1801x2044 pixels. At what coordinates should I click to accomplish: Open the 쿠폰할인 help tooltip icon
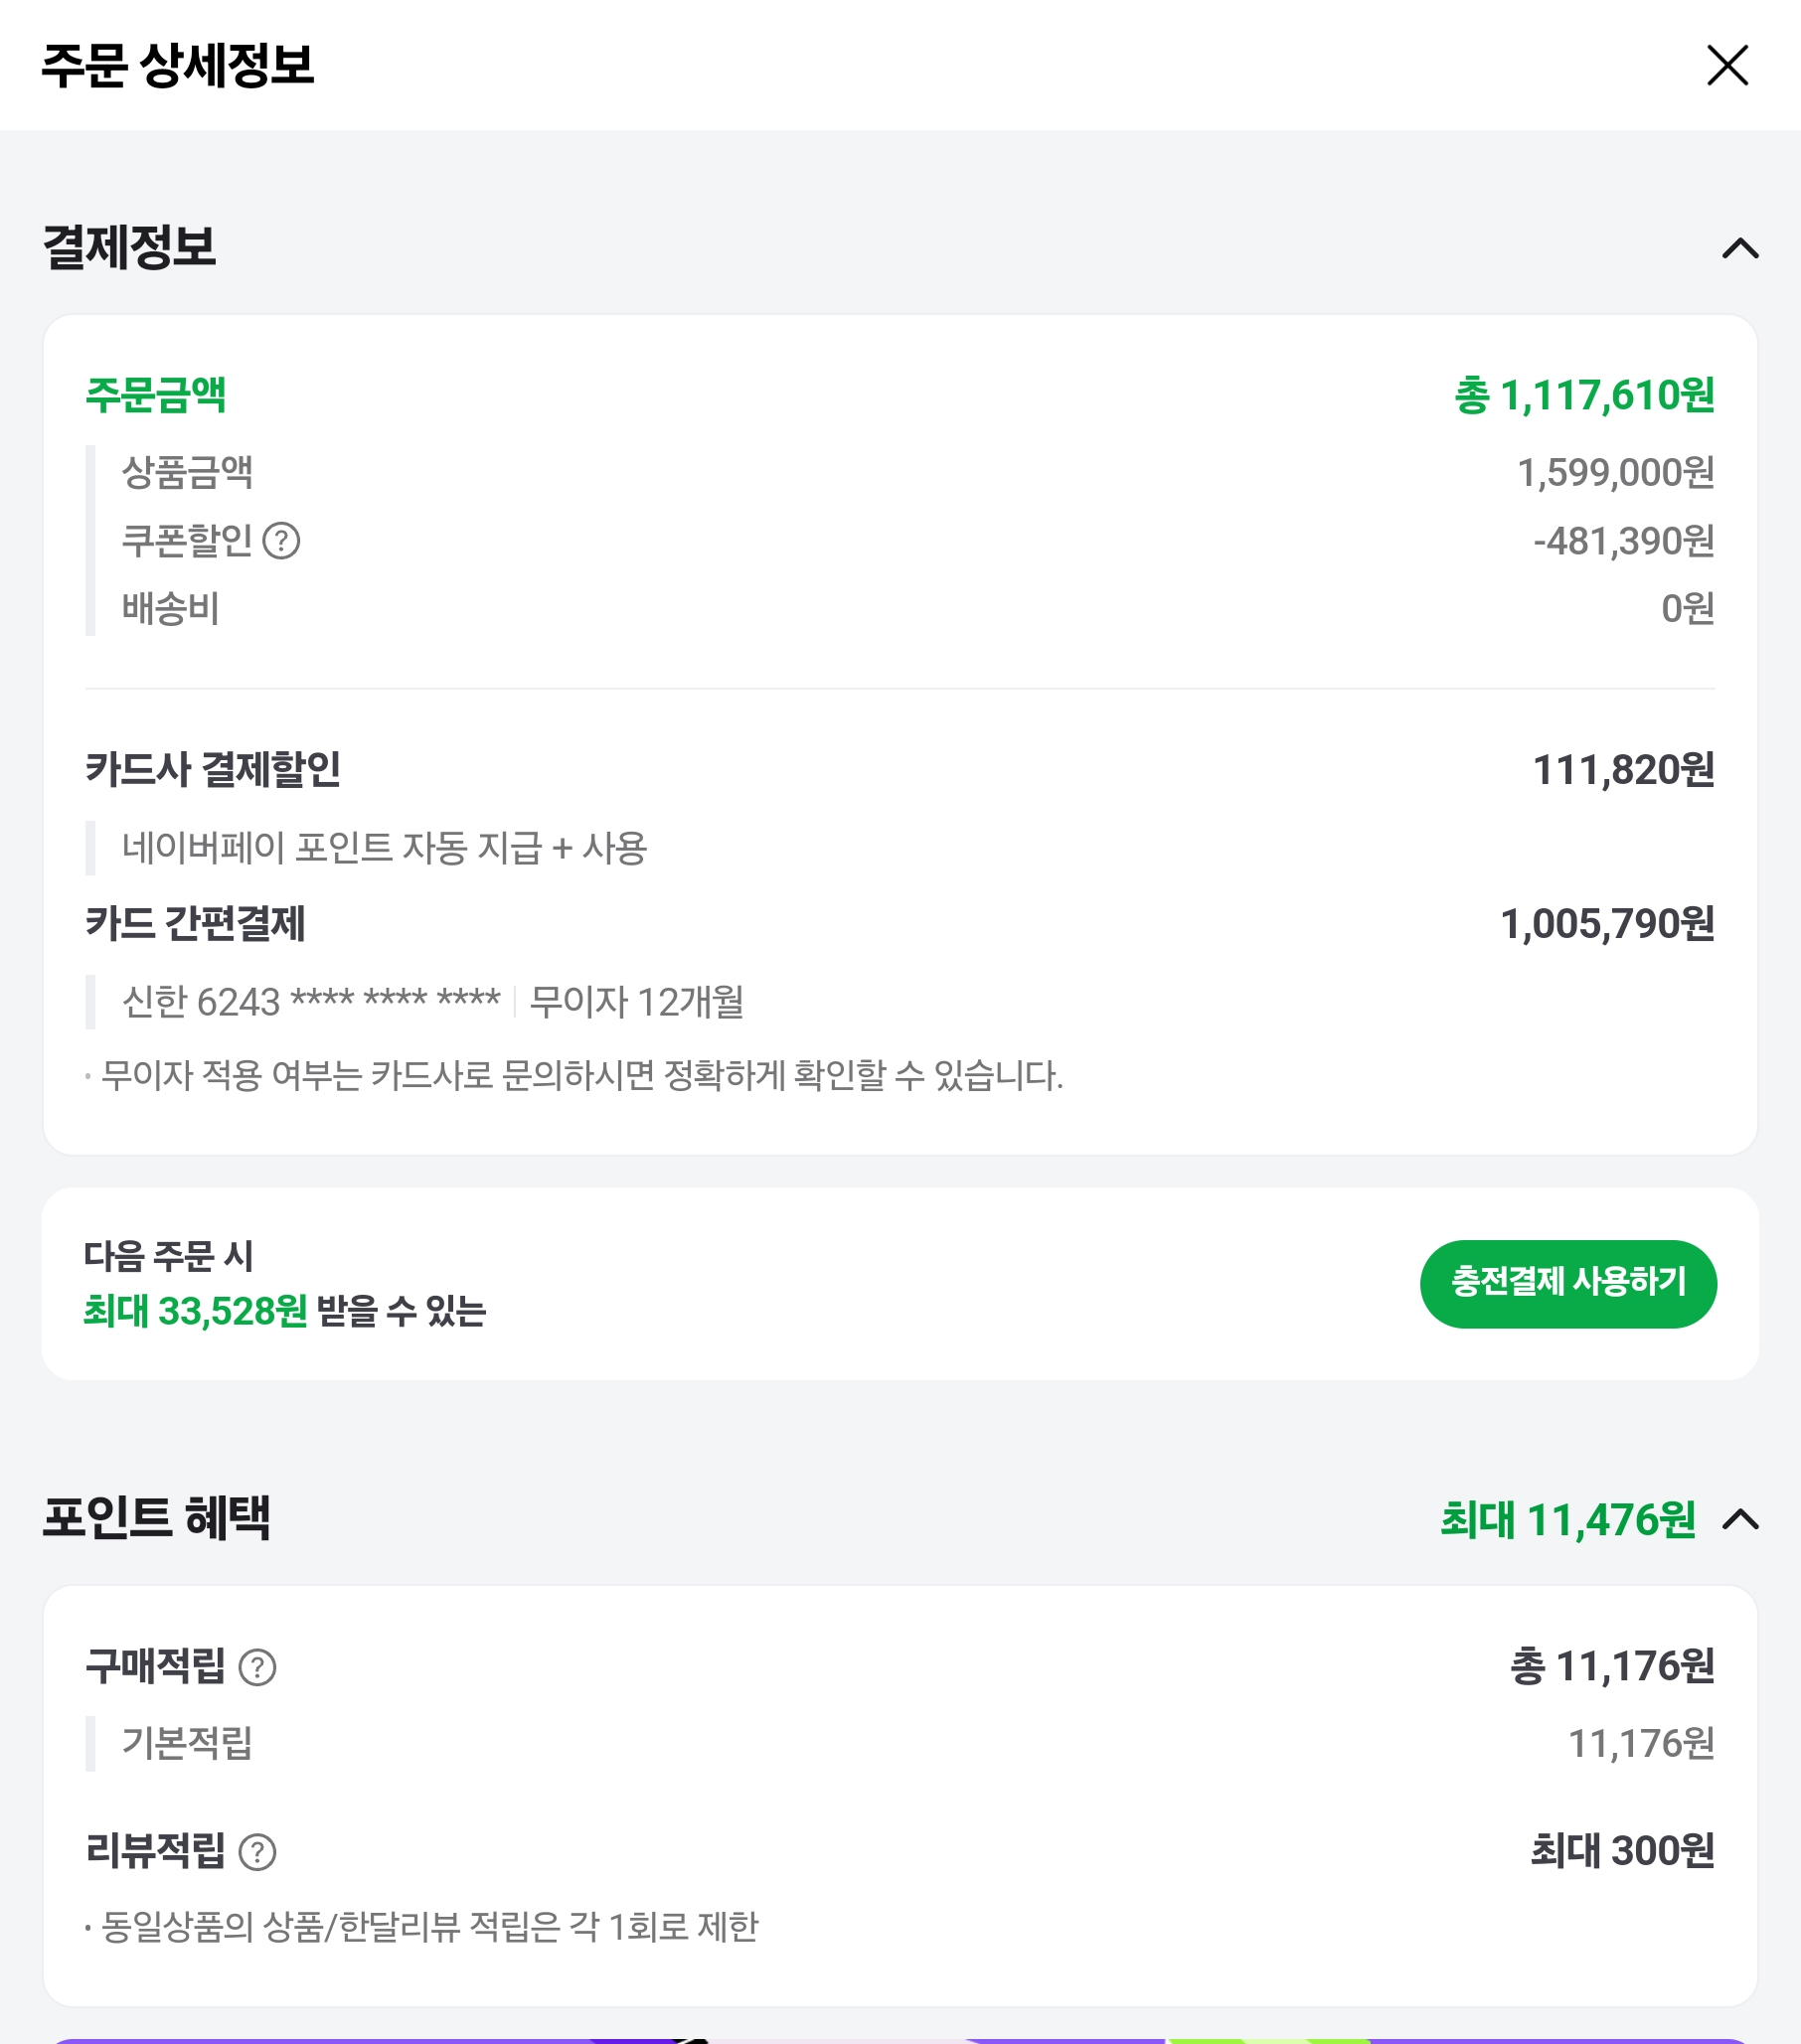point(281,541)
